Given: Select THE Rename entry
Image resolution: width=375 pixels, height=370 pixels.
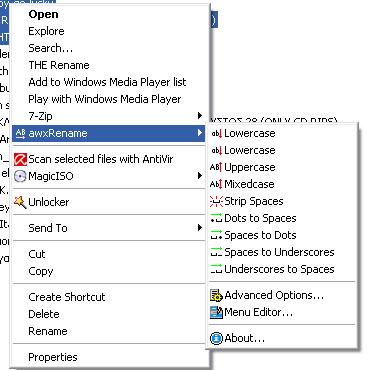Looking at the screenshot, I should [59, 65].
